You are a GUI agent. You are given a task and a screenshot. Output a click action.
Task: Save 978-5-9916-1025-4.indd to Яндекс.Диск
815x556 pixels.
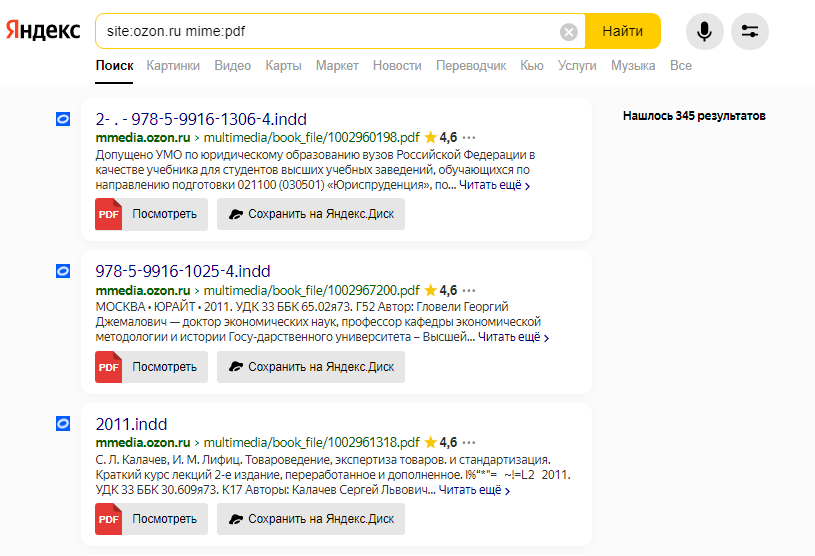click(x=311, y=367)
